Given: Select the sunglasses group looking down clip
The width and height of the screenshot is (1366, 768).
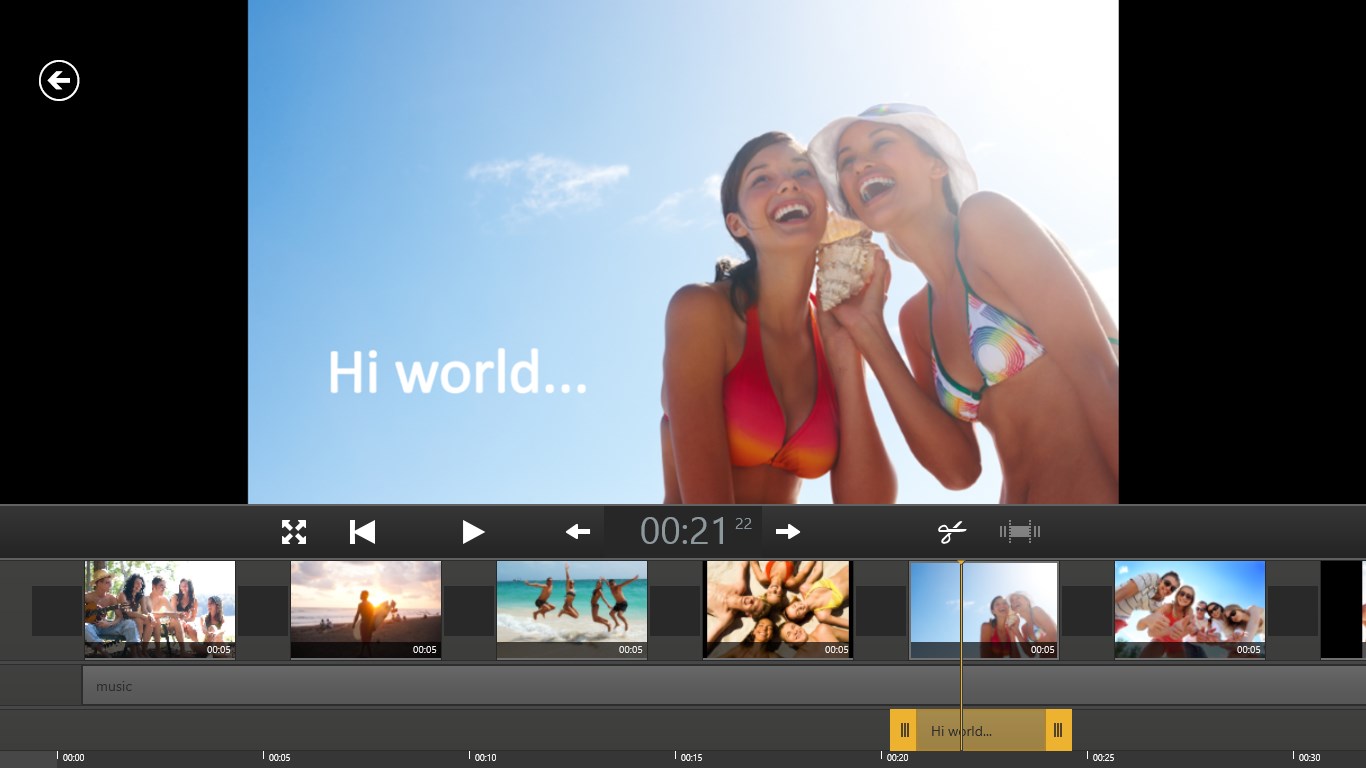Looking at the screenshot, I should point(1190,609).
